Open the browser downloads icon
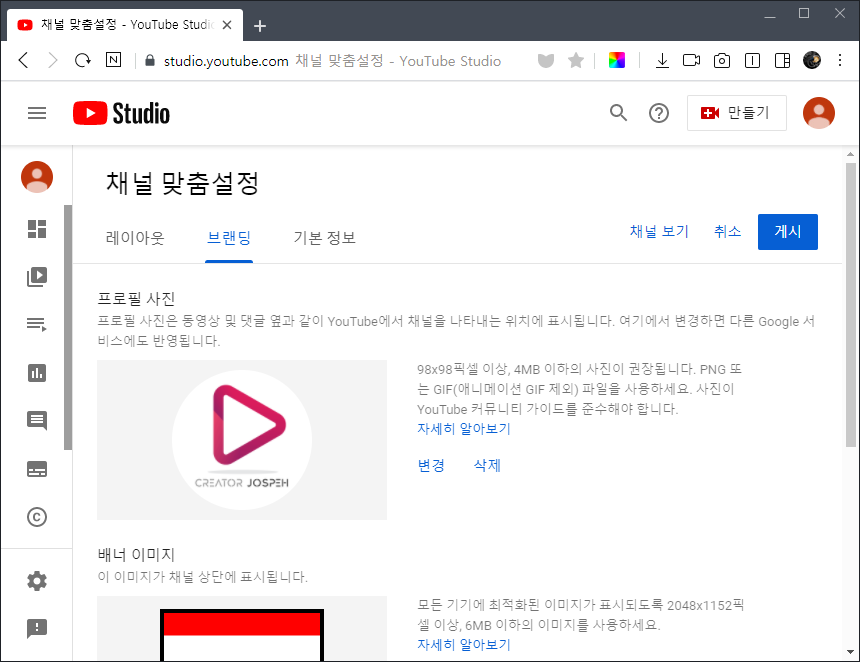Viewport: 860px width, 662px height. [x=662, y=60]
